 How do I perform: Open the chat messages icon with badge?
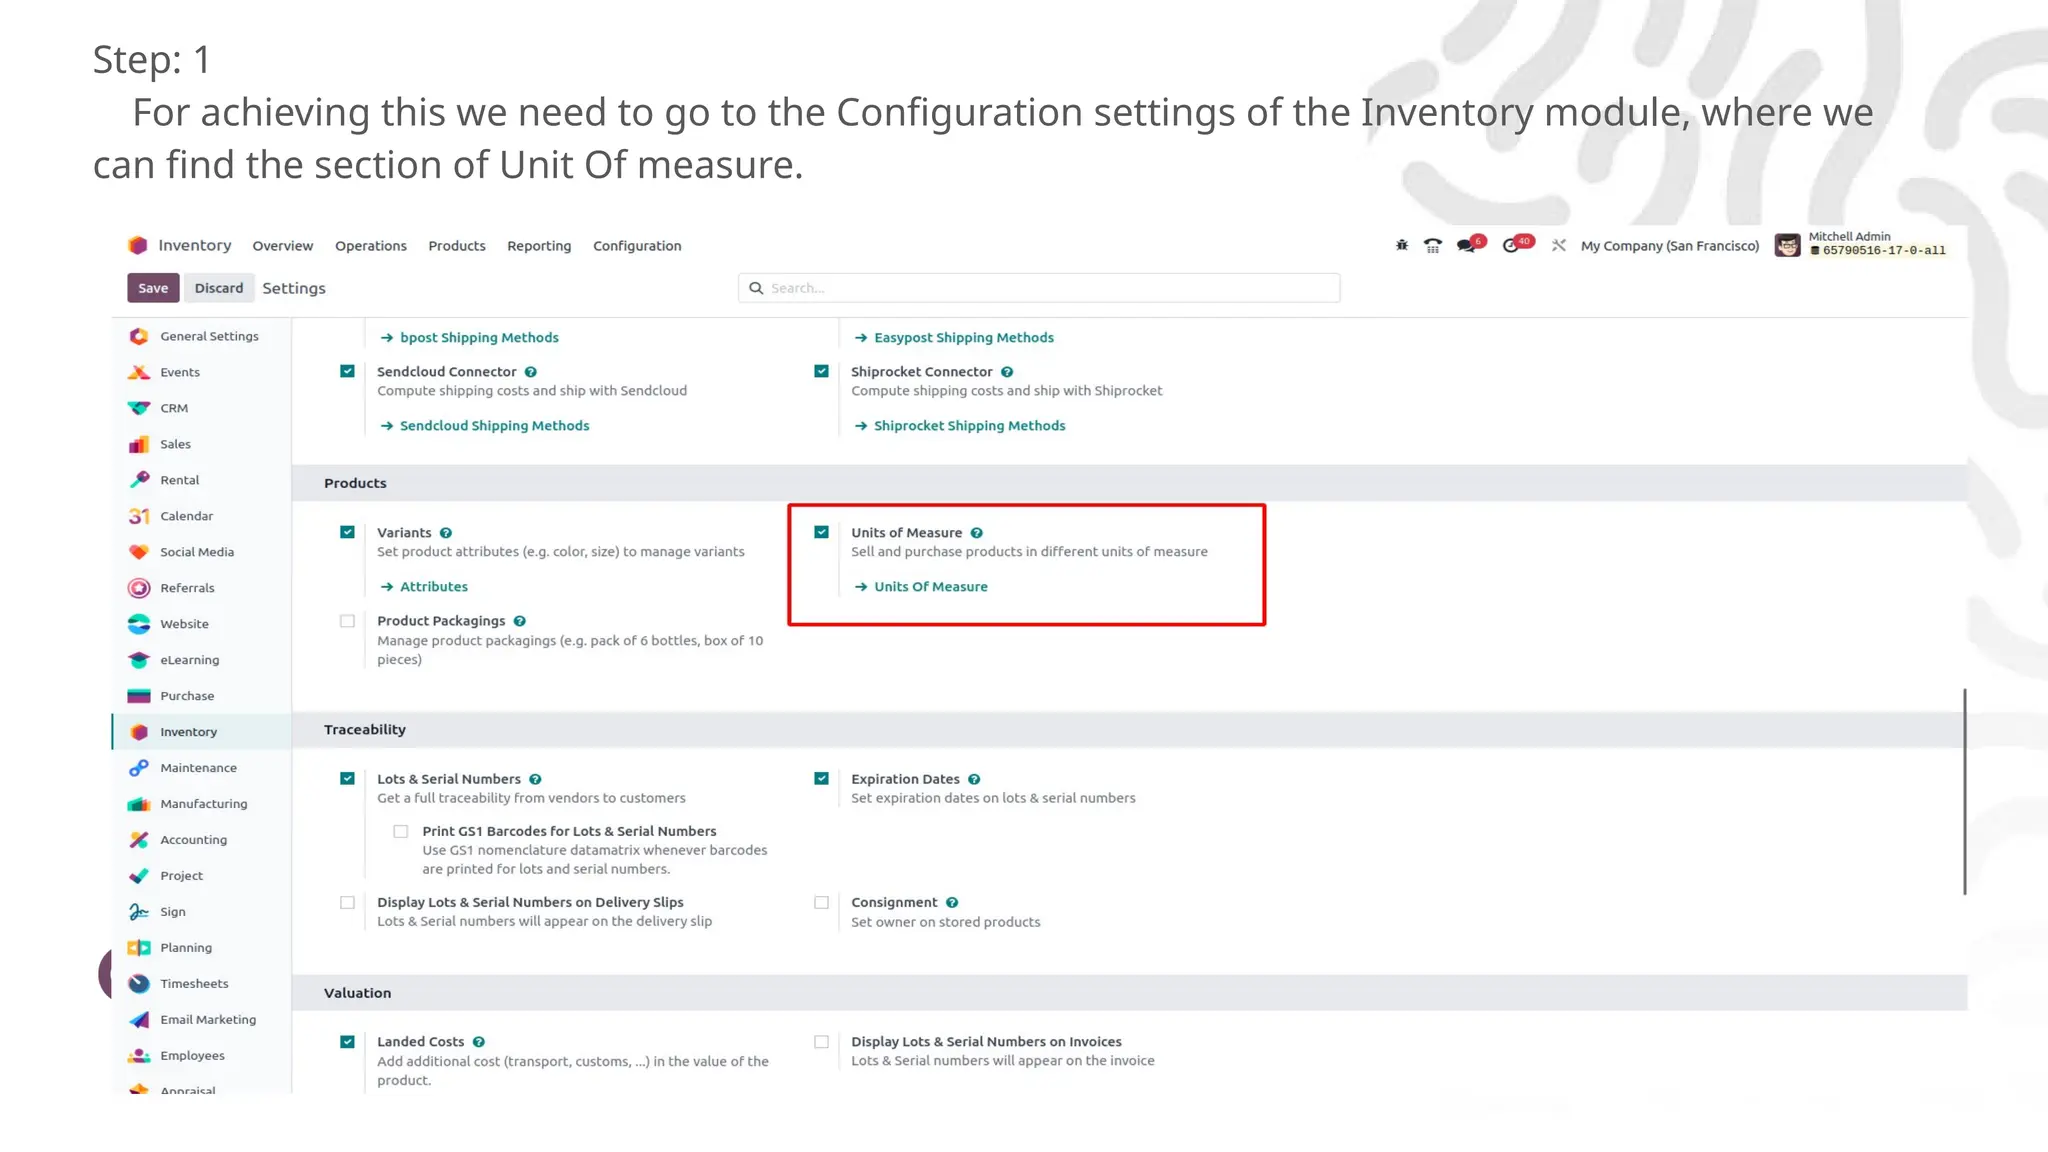(1467, 245)
